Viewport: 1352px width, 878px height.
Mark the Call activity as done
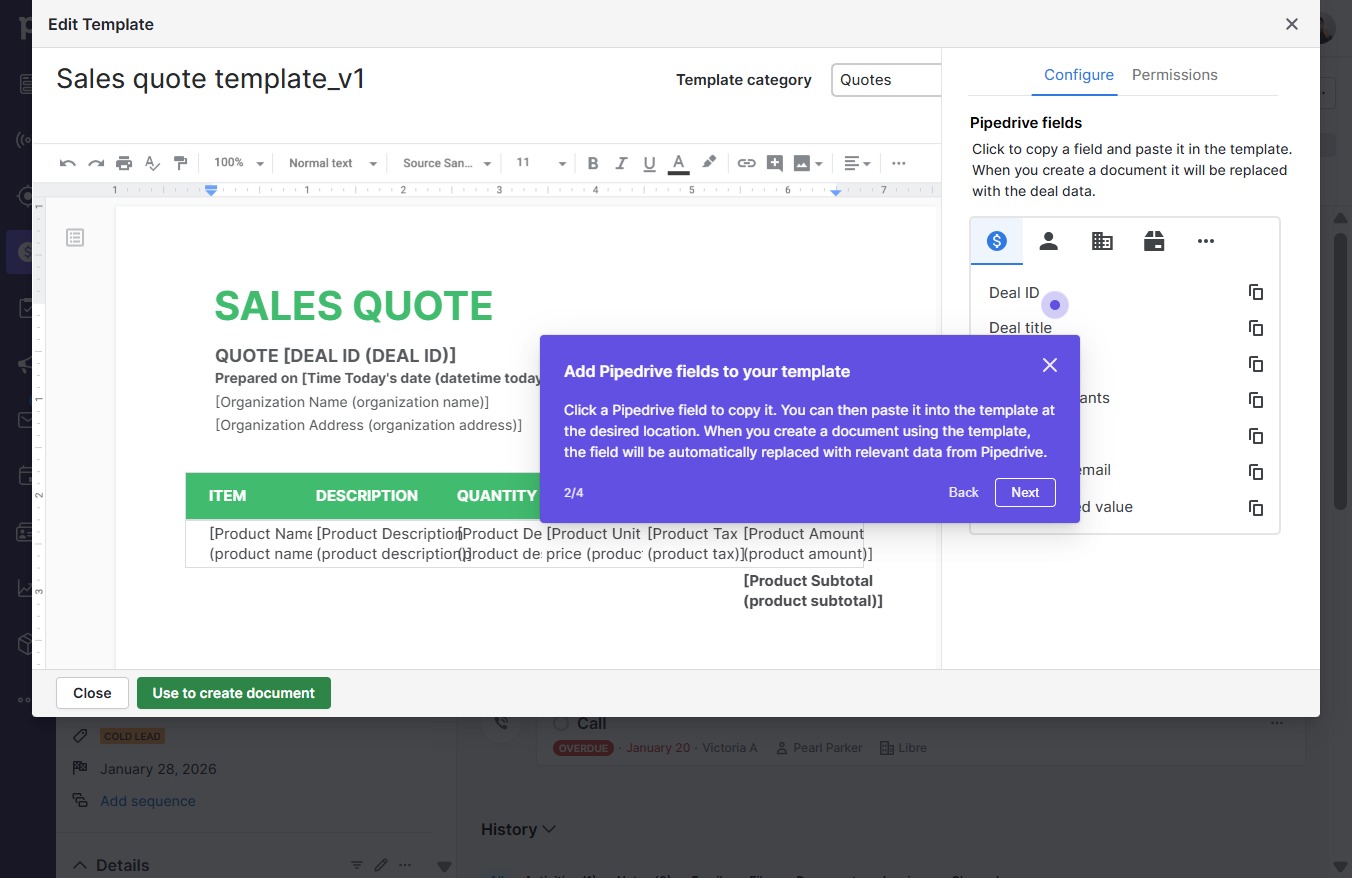click(x=561, y=723)
